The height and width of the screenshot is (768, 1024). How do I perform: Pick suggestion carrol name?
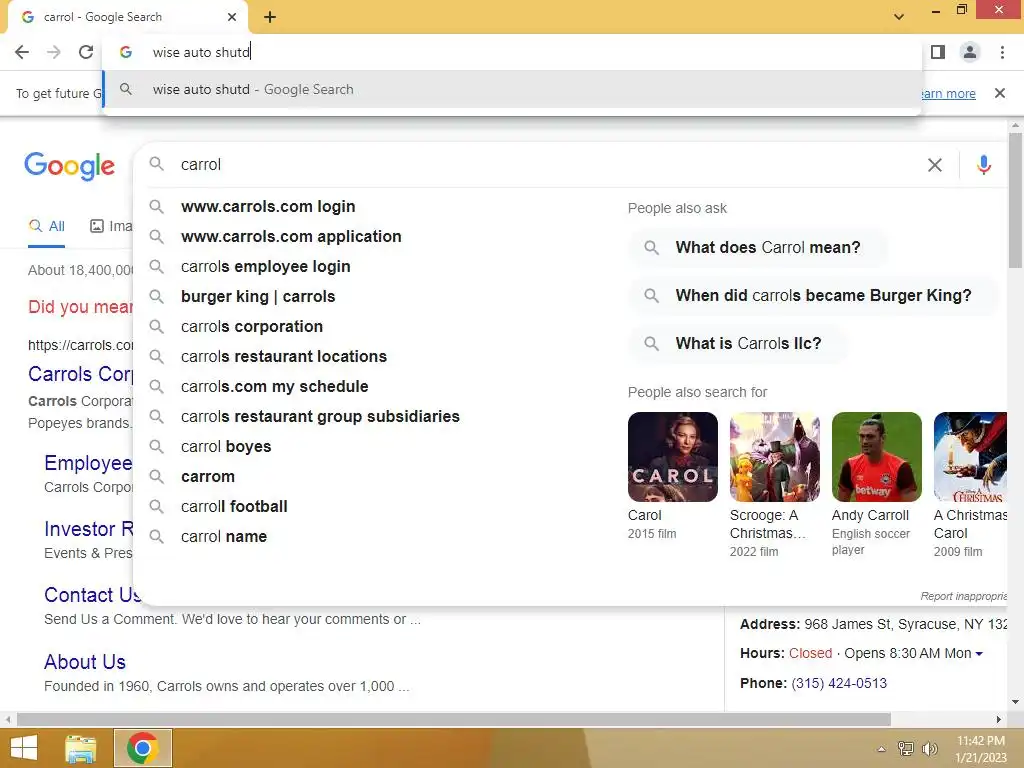223,537
